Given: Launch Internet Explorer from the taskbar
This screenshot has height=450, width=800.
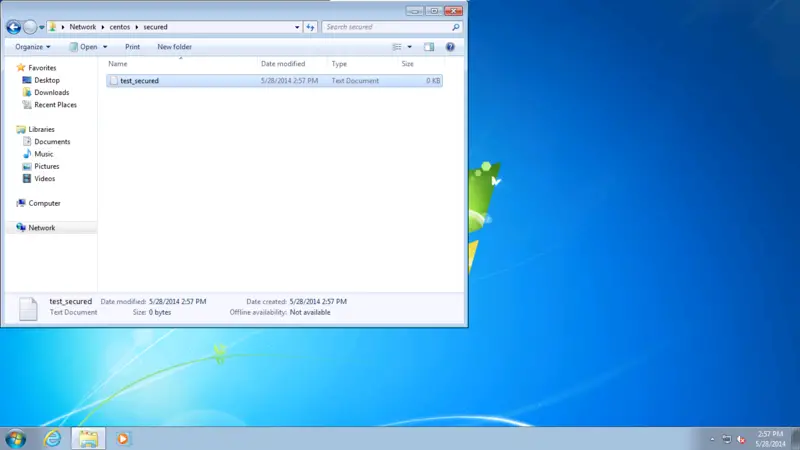Looking at the screenshot, I should (x=53, y=439).
